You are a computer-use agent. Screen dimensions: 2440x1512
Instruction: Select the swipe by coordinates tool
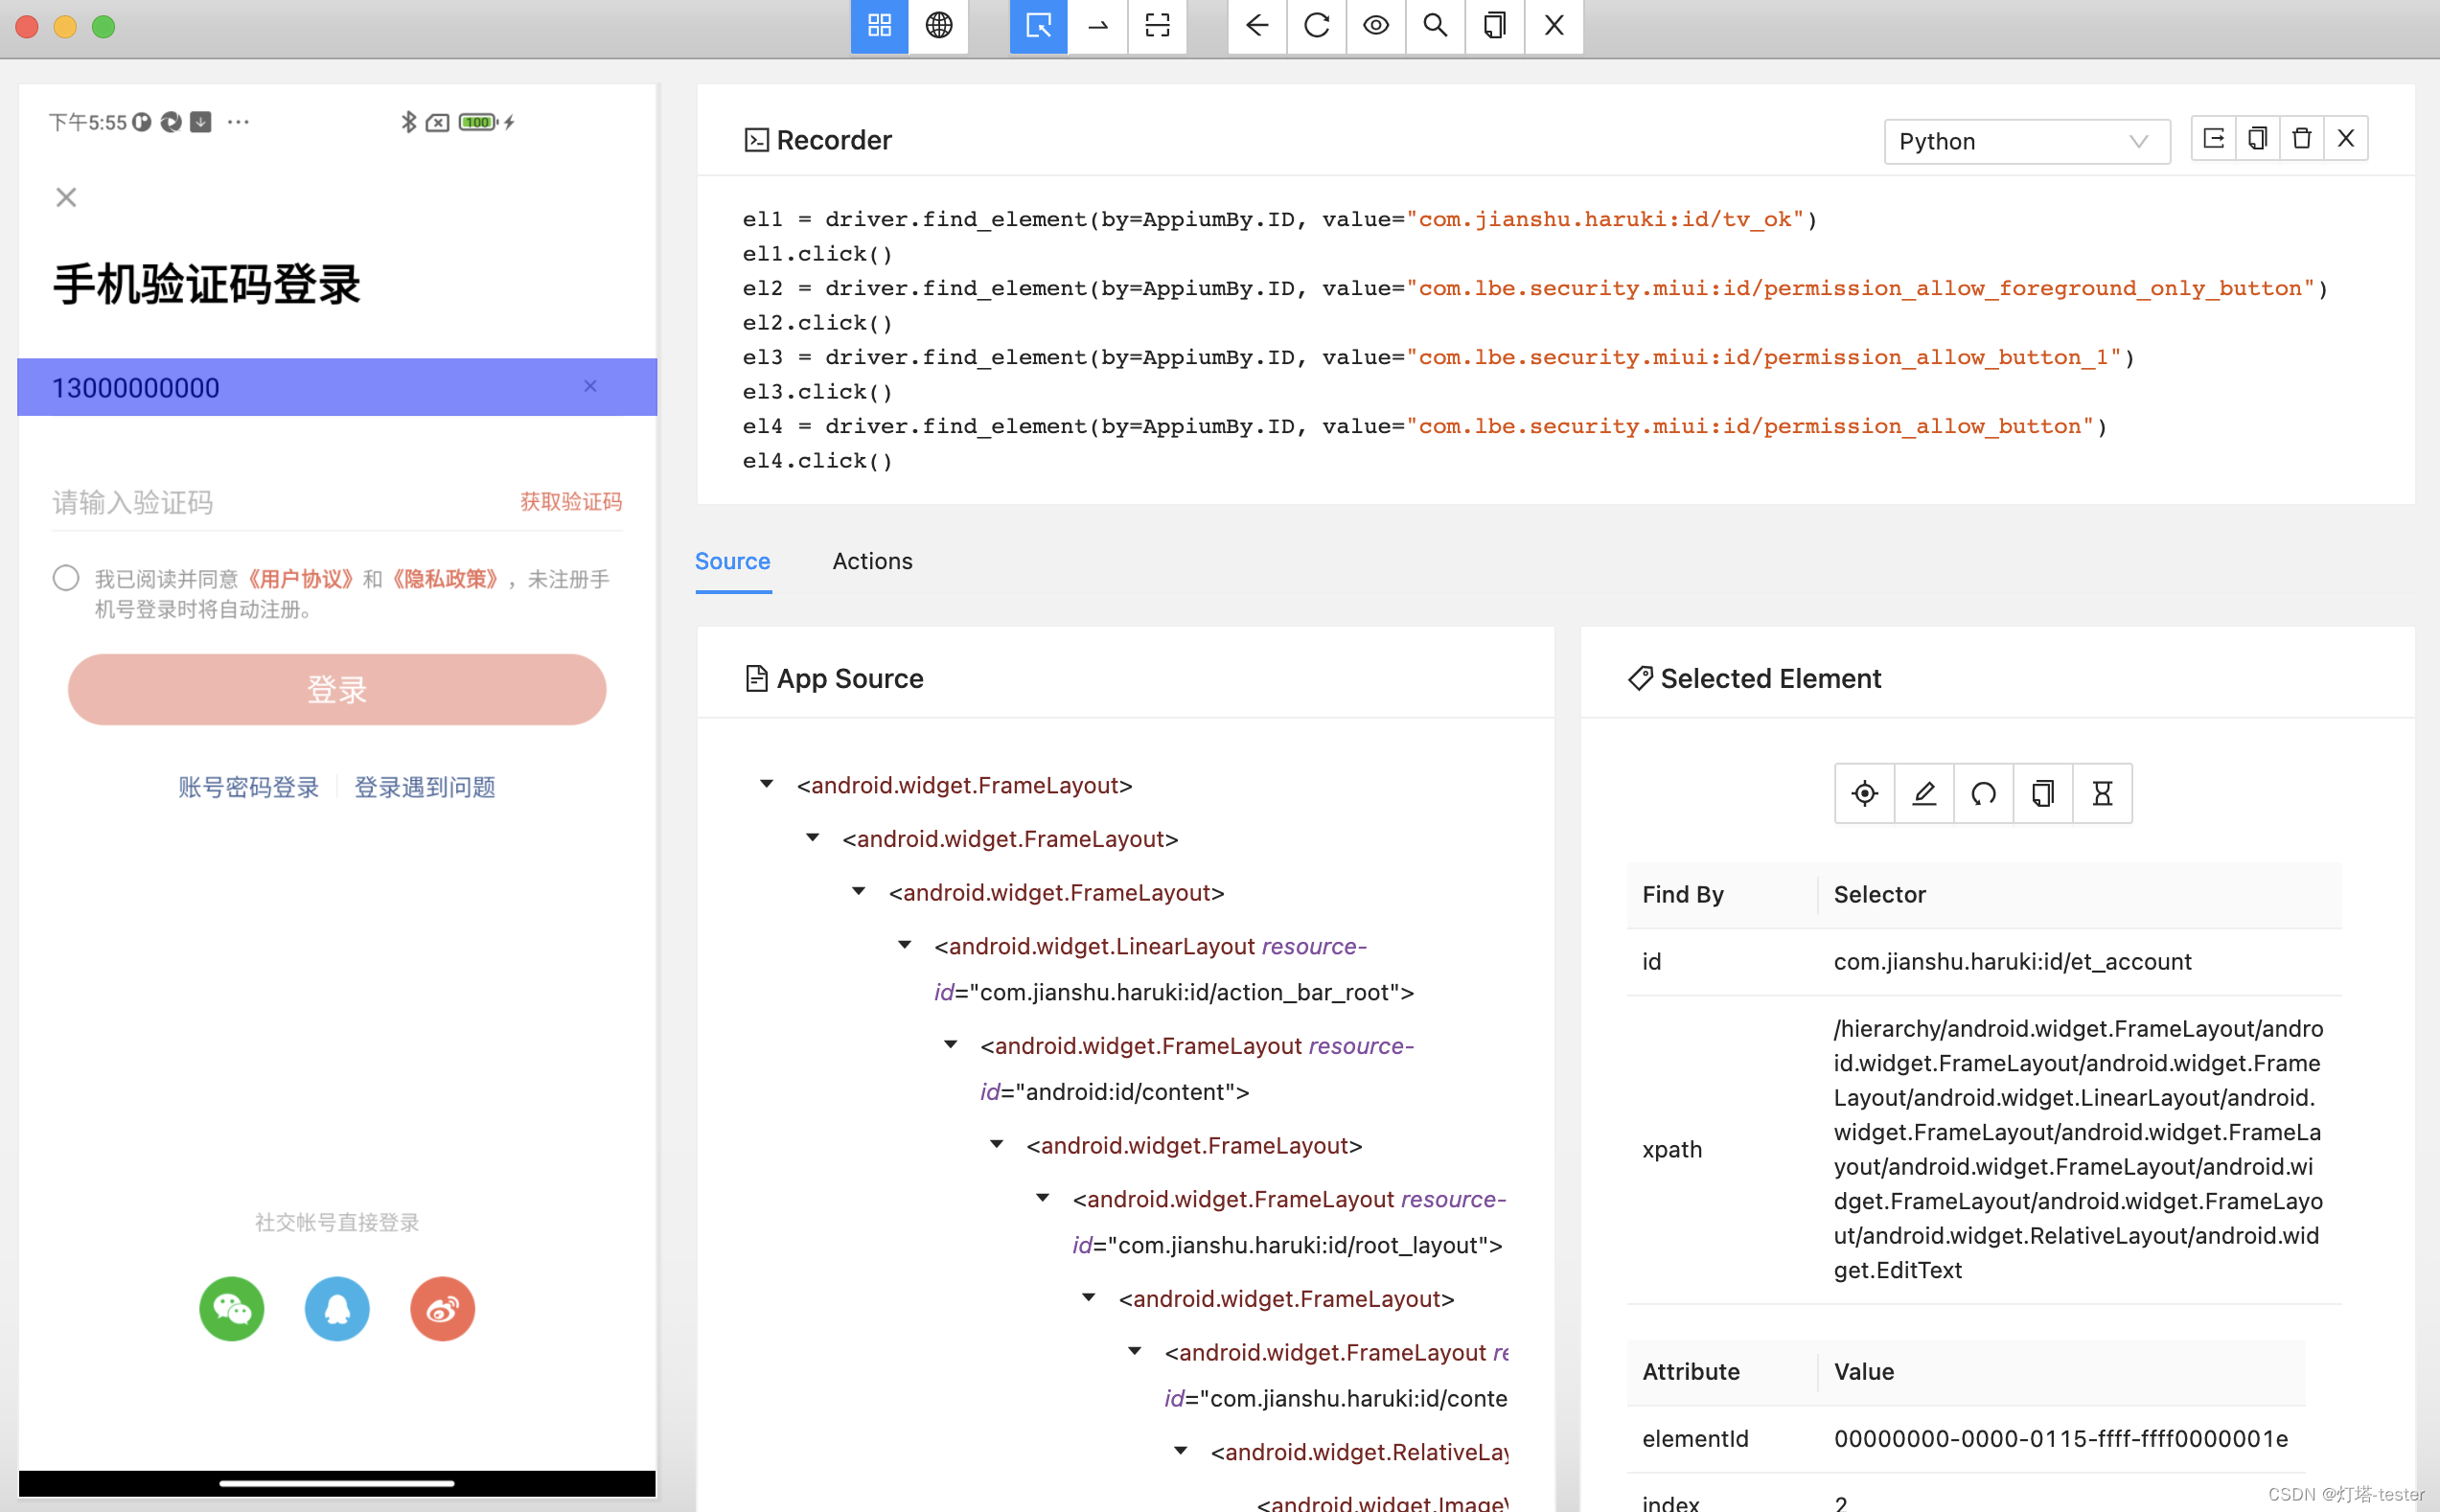pyautogui.click(x=1098, y=25)
